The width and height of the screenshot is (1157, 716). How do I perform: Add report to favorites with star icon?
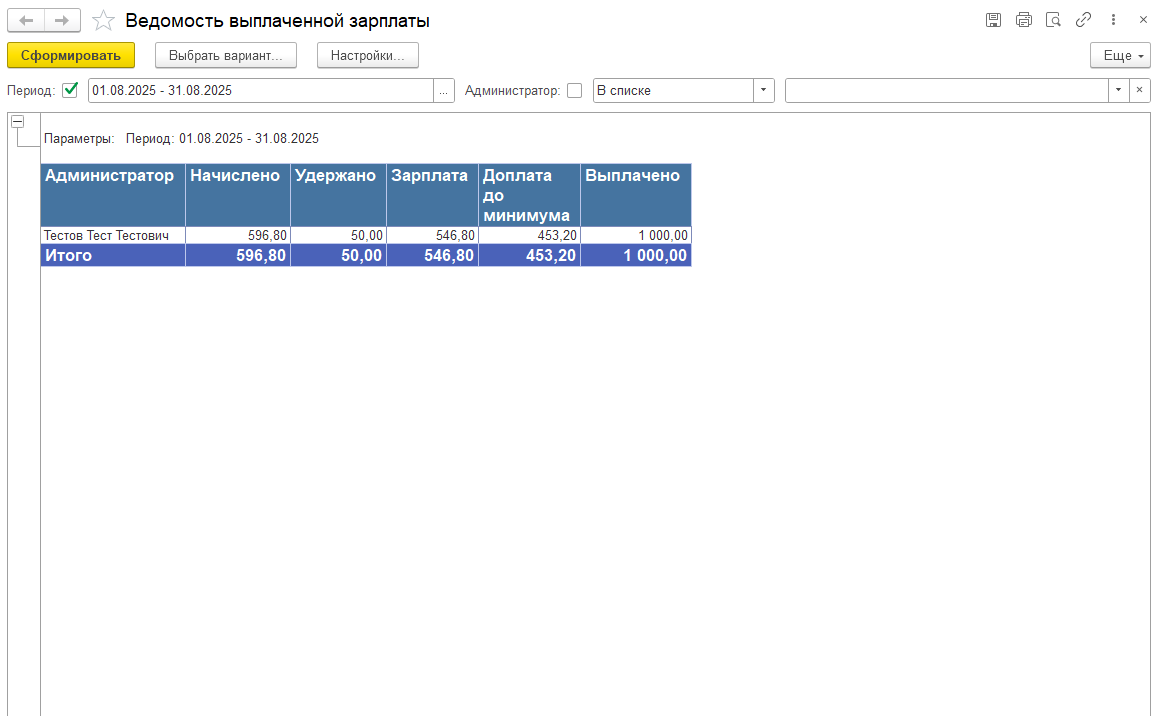(x=103, y=21)
